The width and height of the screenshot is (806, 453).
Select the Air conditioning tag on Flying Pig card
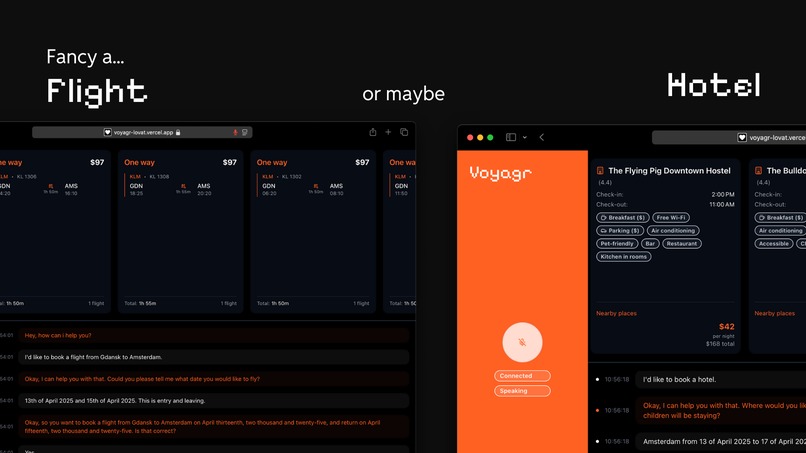point(673,230)
